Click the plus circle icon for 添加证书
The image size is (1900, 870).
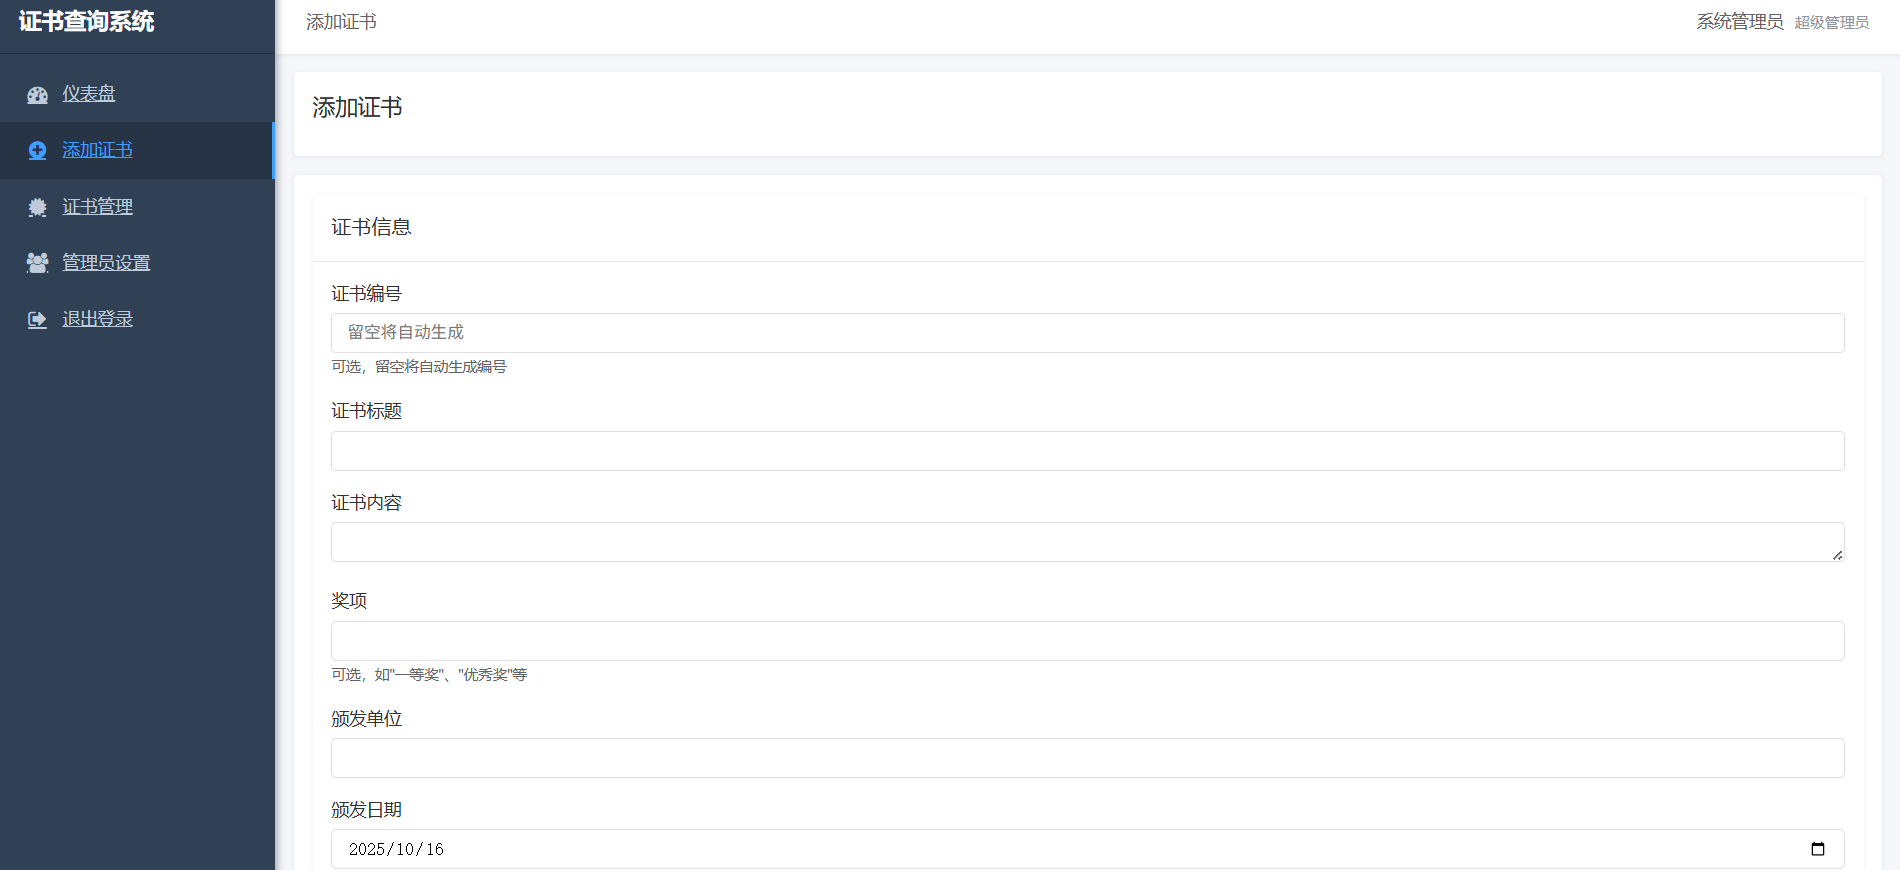37,151
